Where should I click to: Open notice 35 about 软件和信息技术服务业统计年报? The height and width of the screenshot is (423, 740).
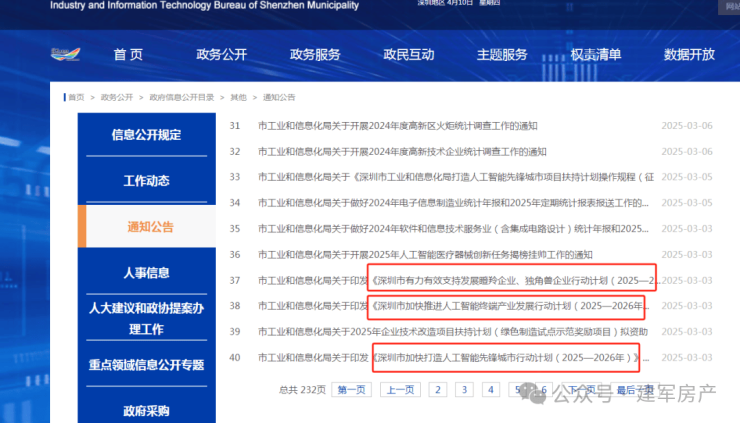coord(453,229)
